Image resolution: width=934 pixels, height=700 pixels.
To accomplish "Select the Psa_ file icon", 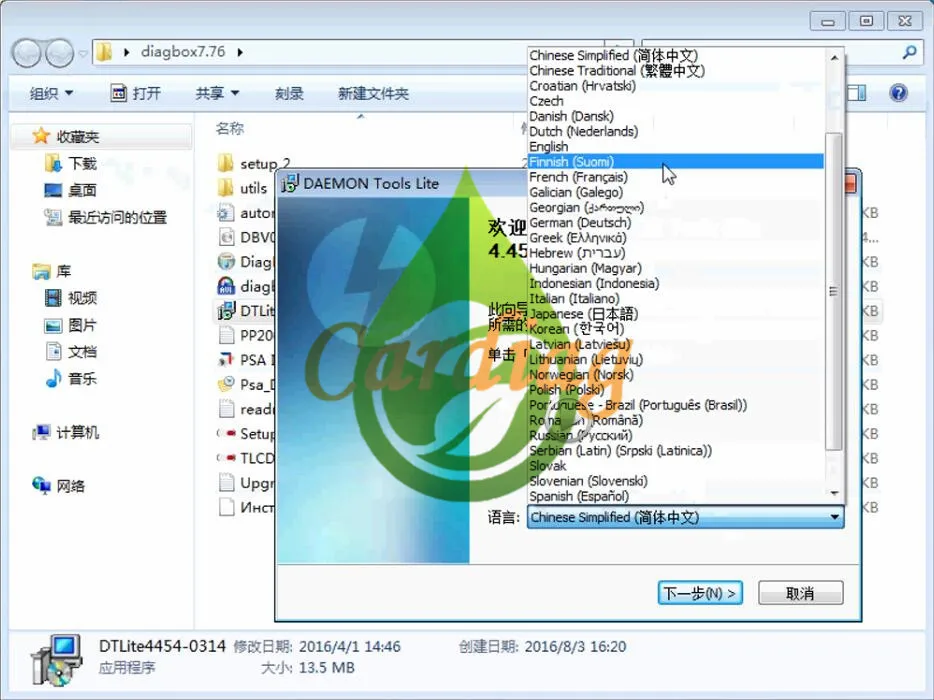I will point(226,384).
